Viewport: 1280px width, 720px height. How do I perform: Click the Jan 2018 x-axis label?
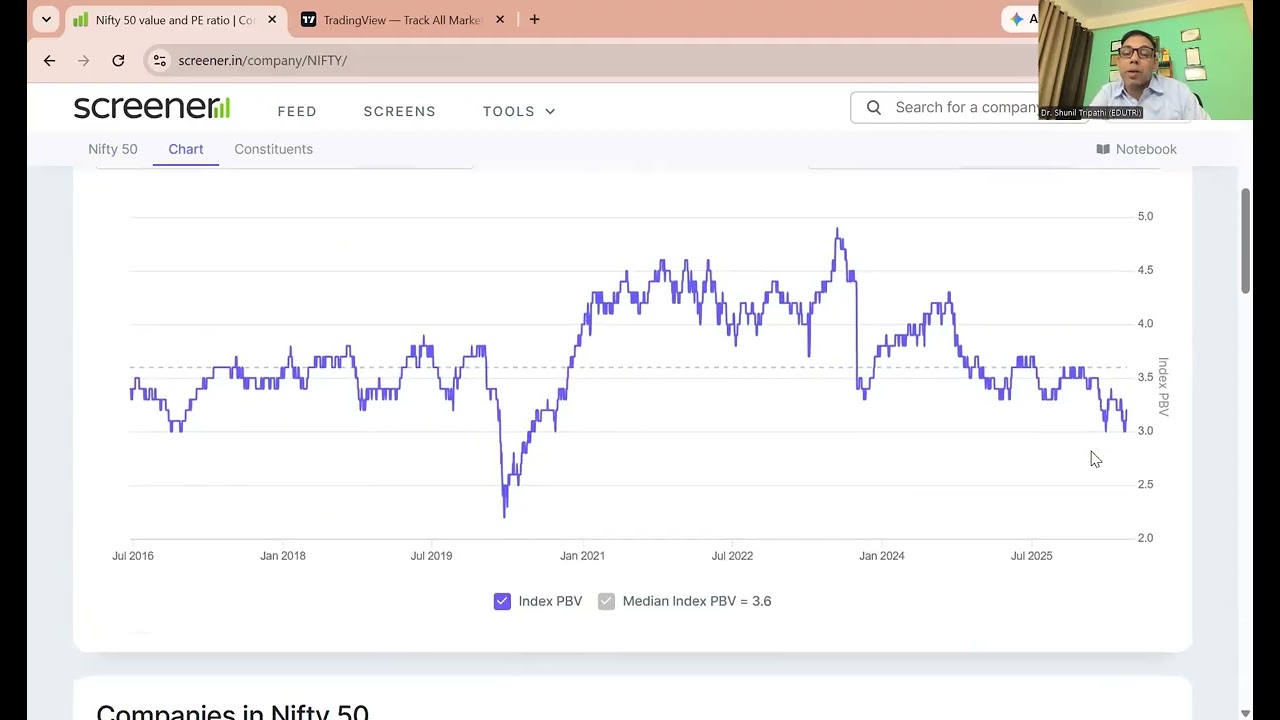coord(283,555)
